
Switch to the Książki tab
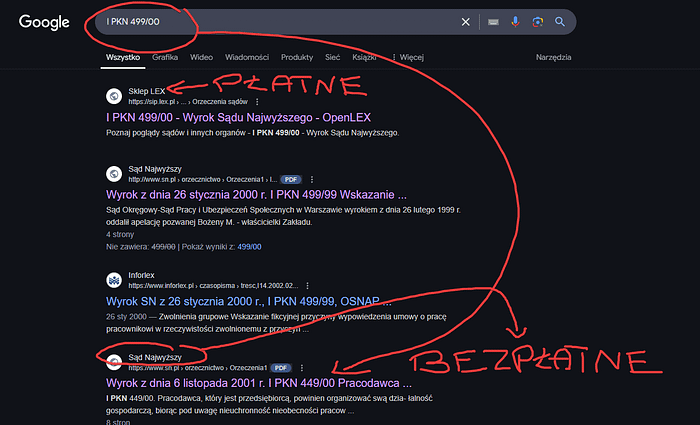coord(364,57)
